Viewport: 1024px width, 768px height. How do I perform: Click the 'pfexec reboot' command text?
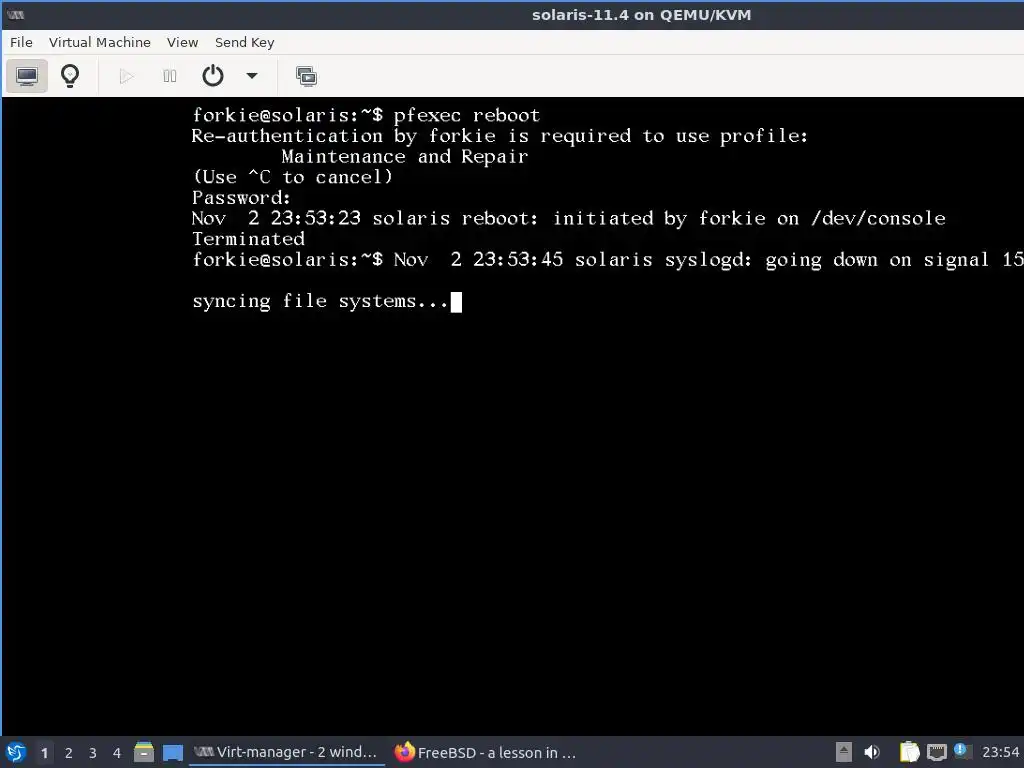point(466,116)
